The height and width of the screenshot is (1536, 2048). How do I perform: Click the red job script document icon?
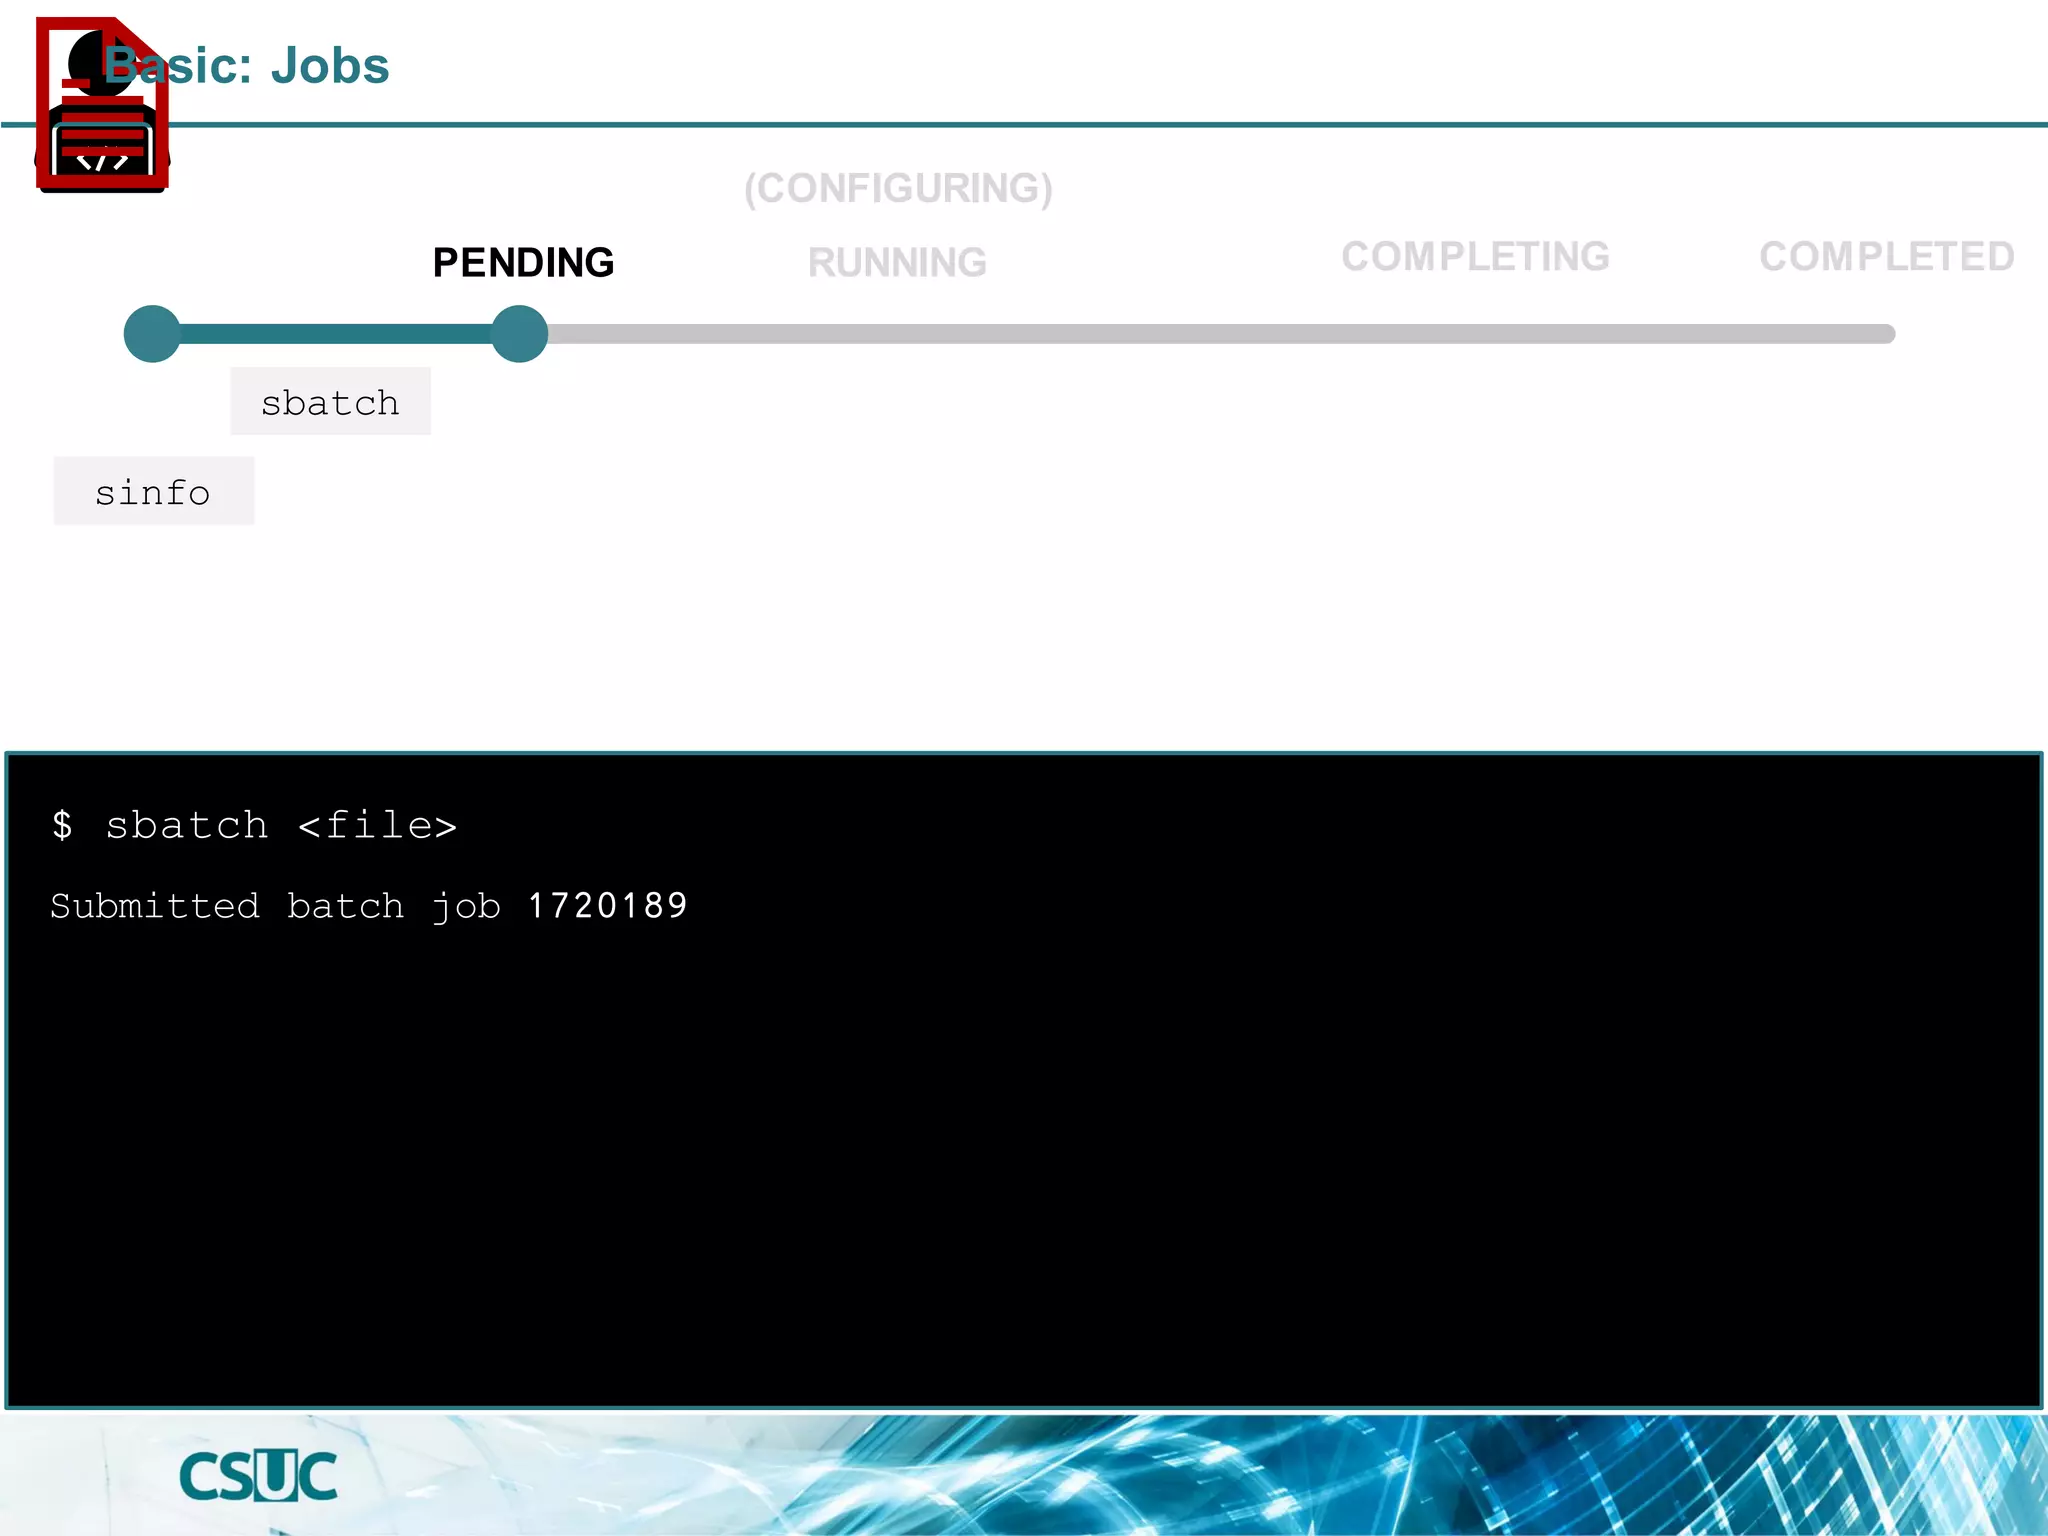102,104
